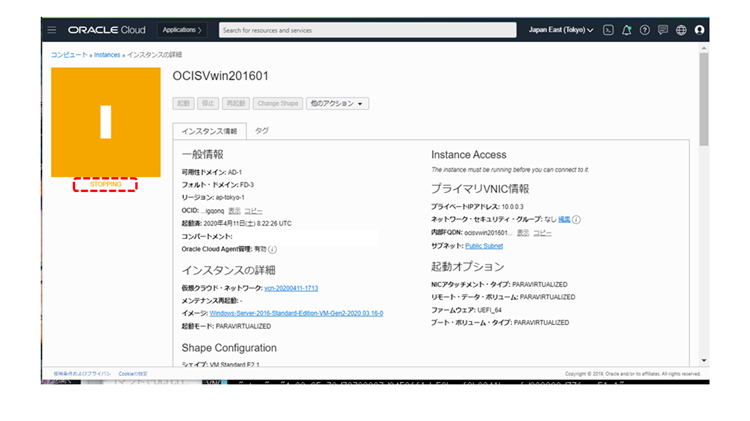This screenshot has height=421, width=750.
Task: Open the language globe icon
Action: (681, 30)
